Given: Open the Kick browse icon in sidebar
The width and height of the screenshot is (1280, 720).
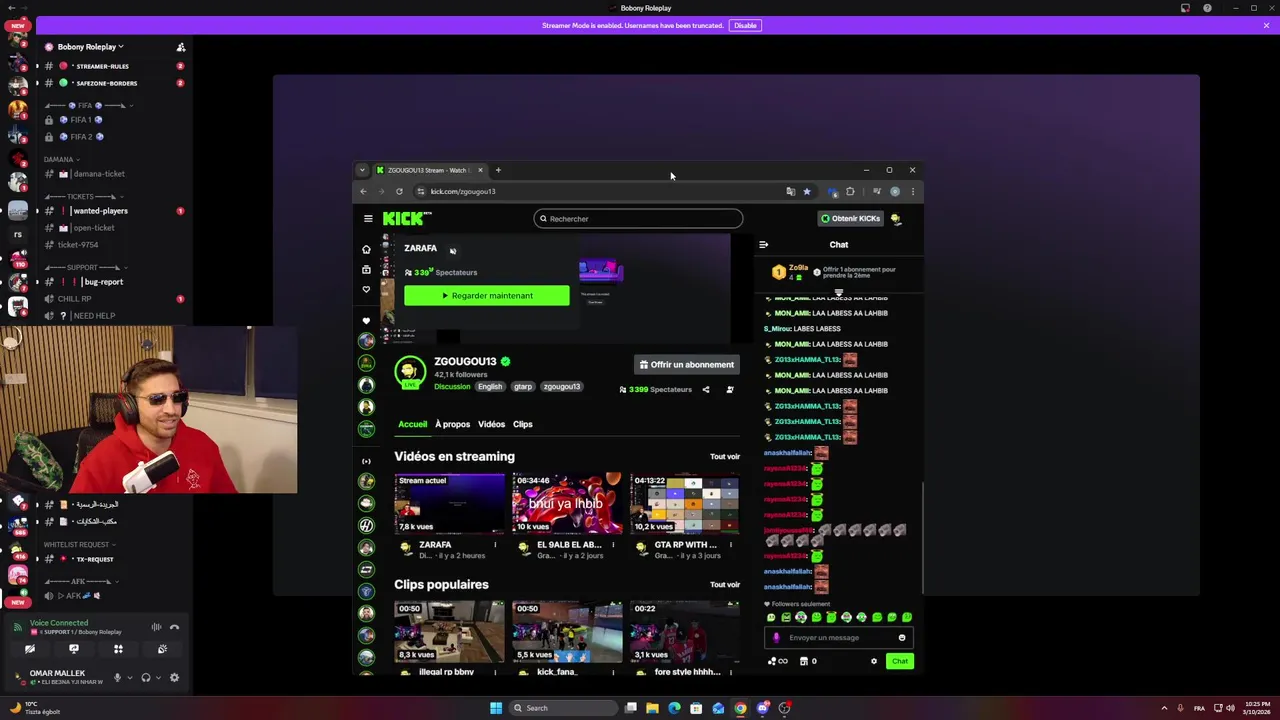Looking at the screenshot, I should pos(366,270).
